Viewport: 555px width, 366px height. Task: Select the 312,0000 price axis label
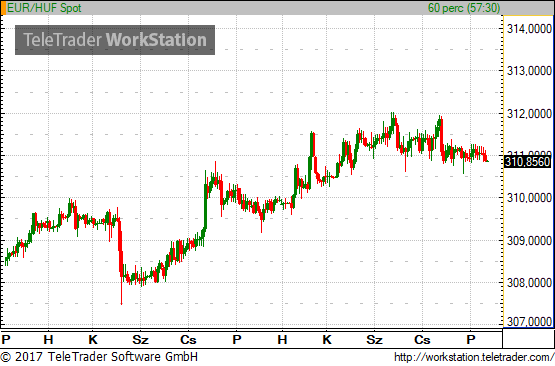529,114
